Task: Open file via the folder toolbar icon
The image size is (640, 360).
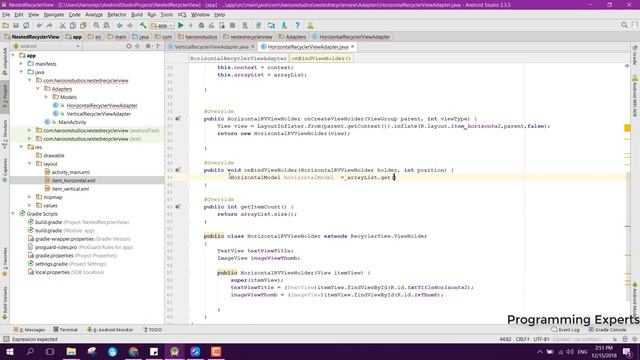Action: point(5,25)
